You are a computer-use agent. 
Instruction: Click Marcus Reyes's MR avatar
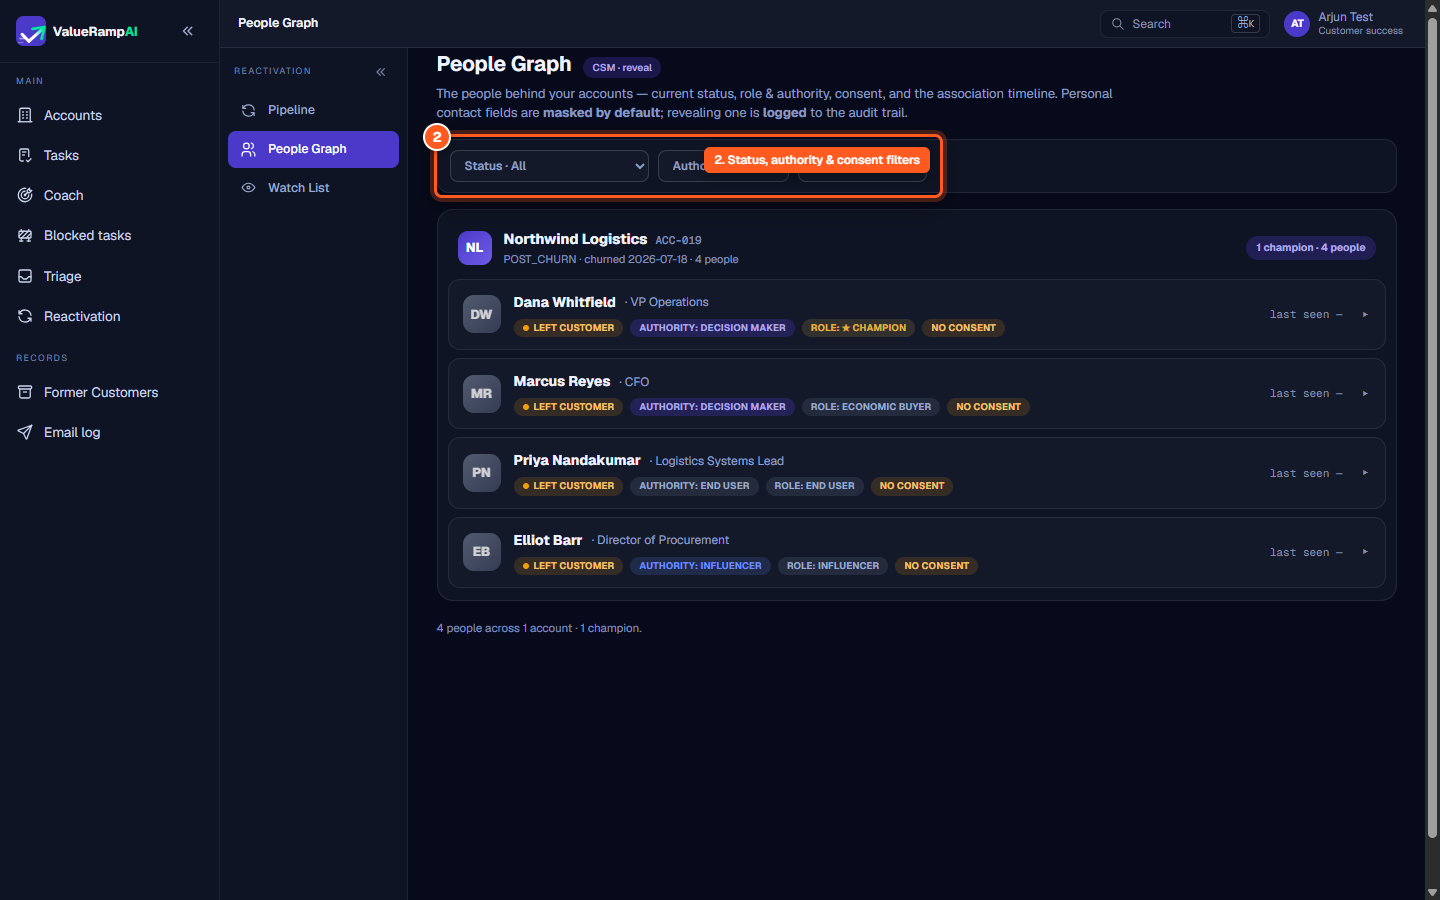[x=482, y=393]
